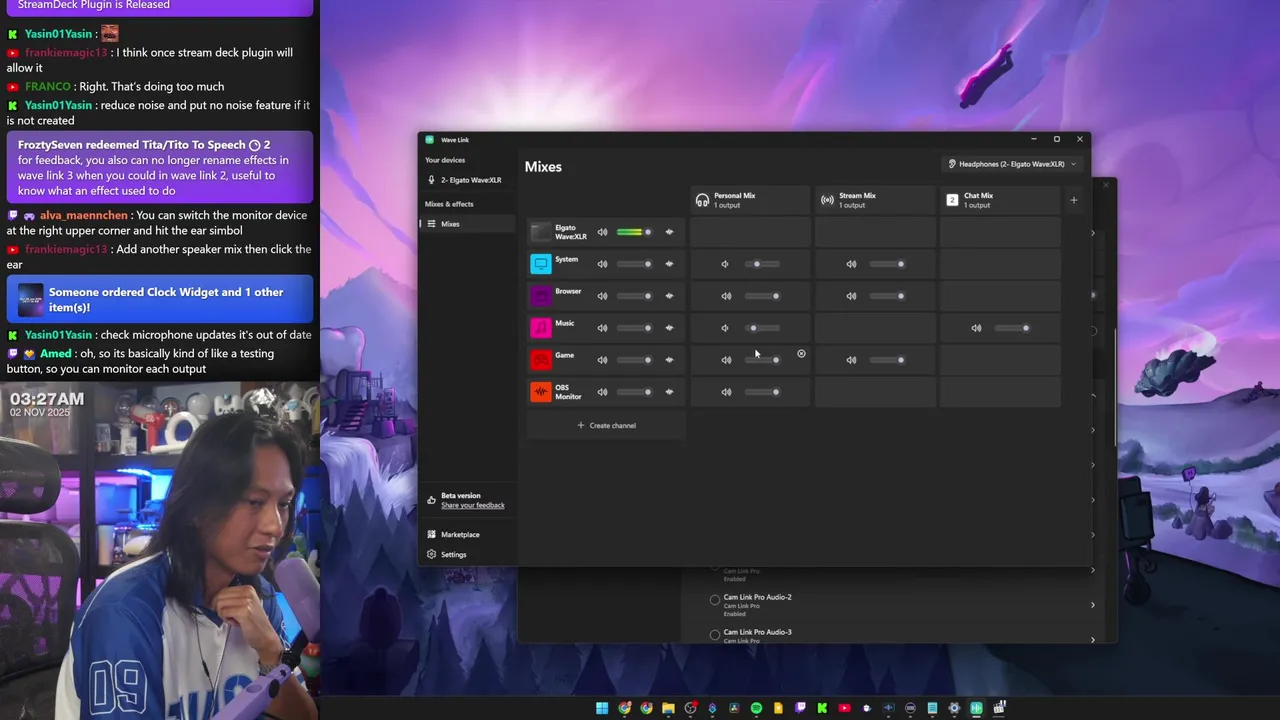Screen dimensions: 1280x720
Task: Mute the Elgato Wave:XLR channel
Action: (x=602, y=232)
